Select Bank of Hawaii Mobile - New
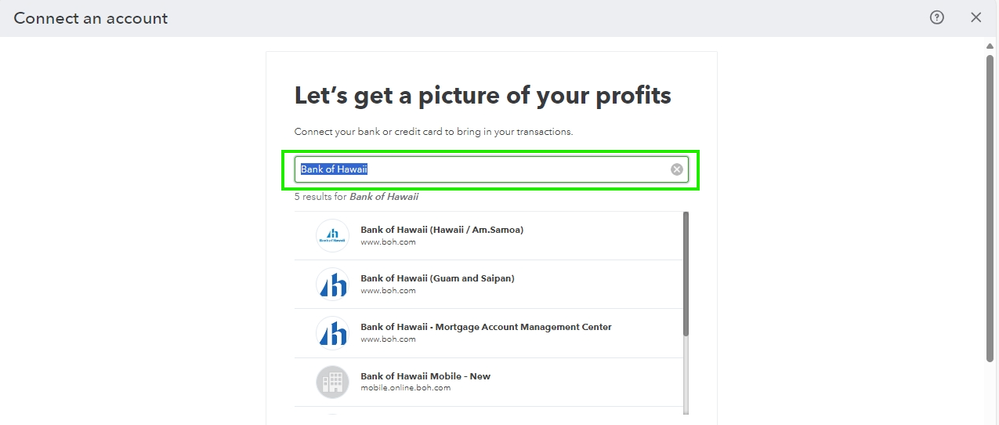 click(x=425, y=376)
